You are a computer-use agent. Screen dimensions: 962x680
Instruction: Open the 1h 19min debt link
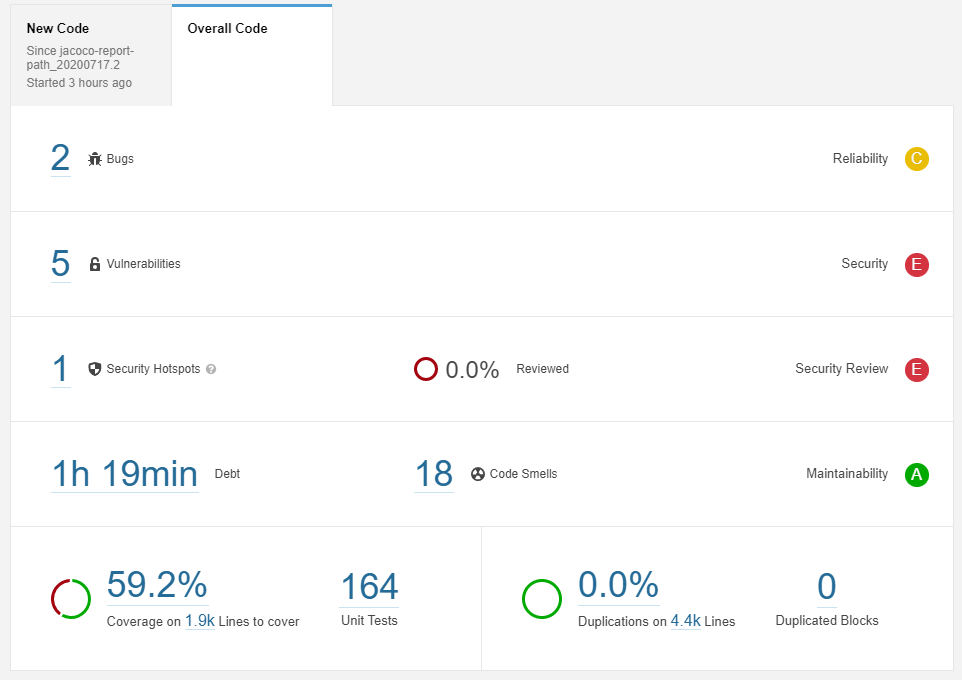click(125, 474)
